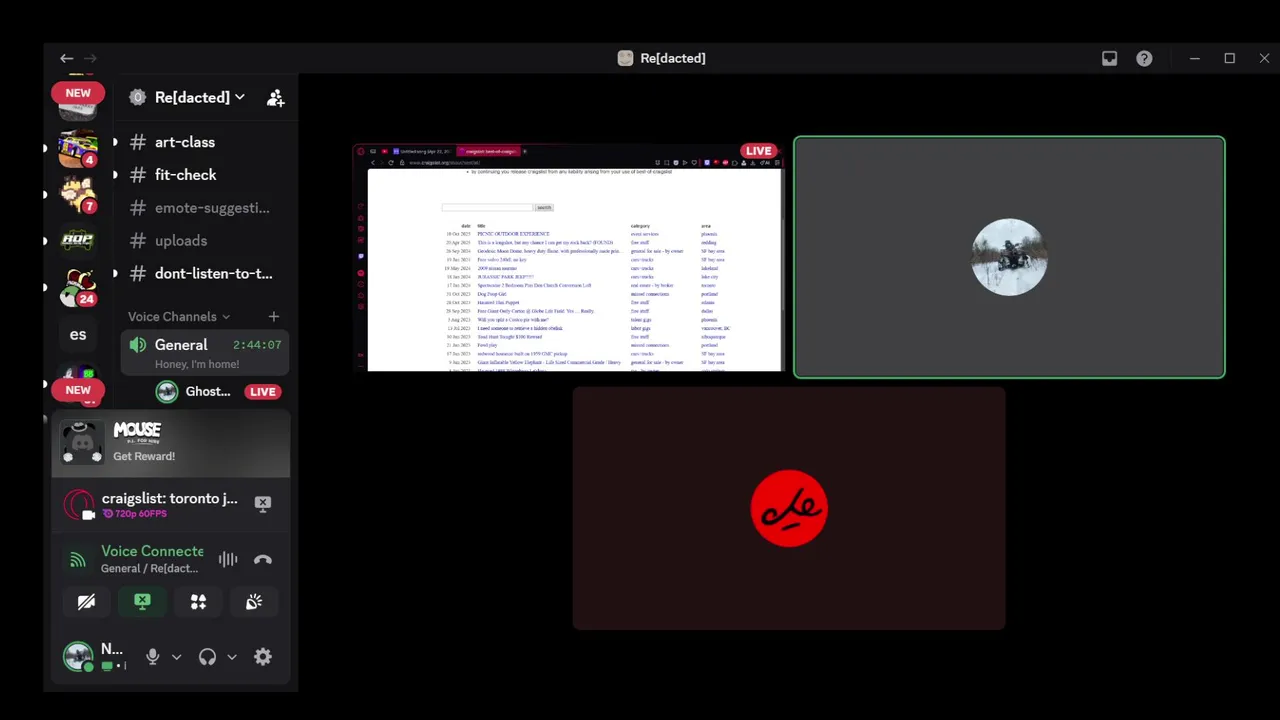Disconnect from voice with hang-up icon

[262, 560]
